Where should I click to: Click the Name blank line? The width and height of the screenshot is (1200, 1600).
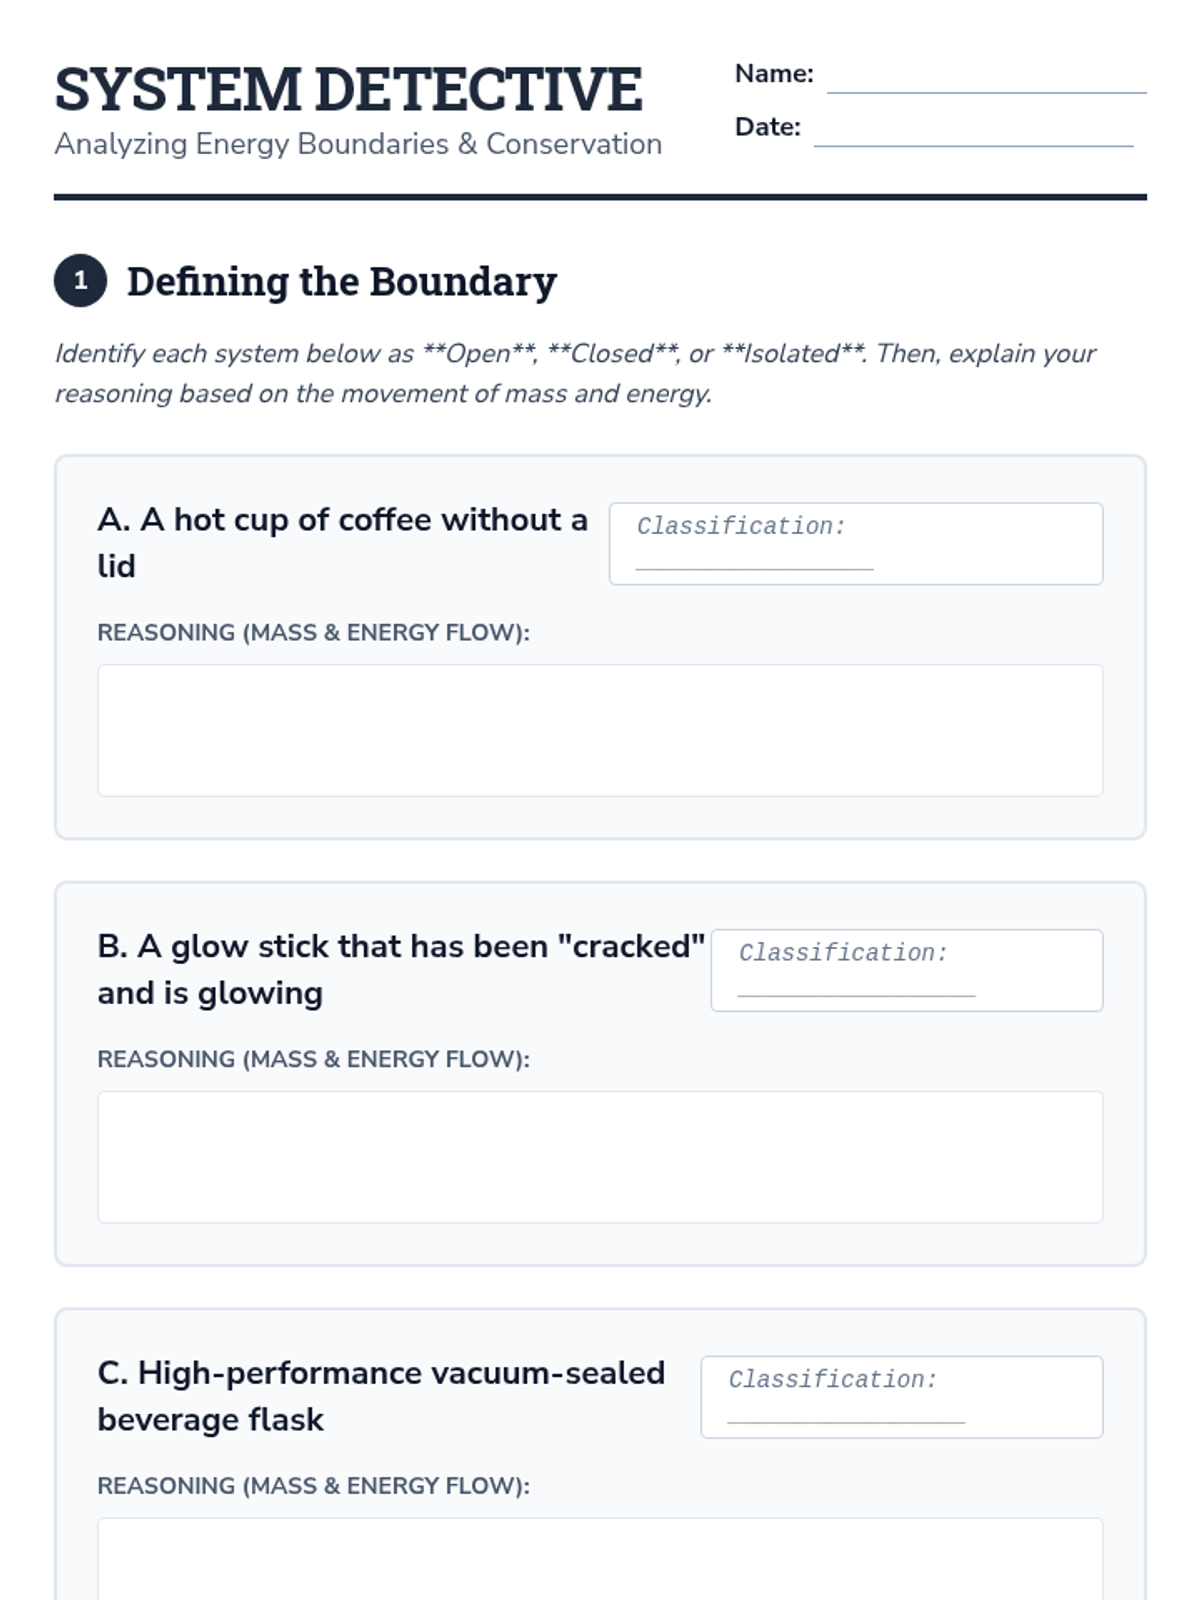point(986,80)
